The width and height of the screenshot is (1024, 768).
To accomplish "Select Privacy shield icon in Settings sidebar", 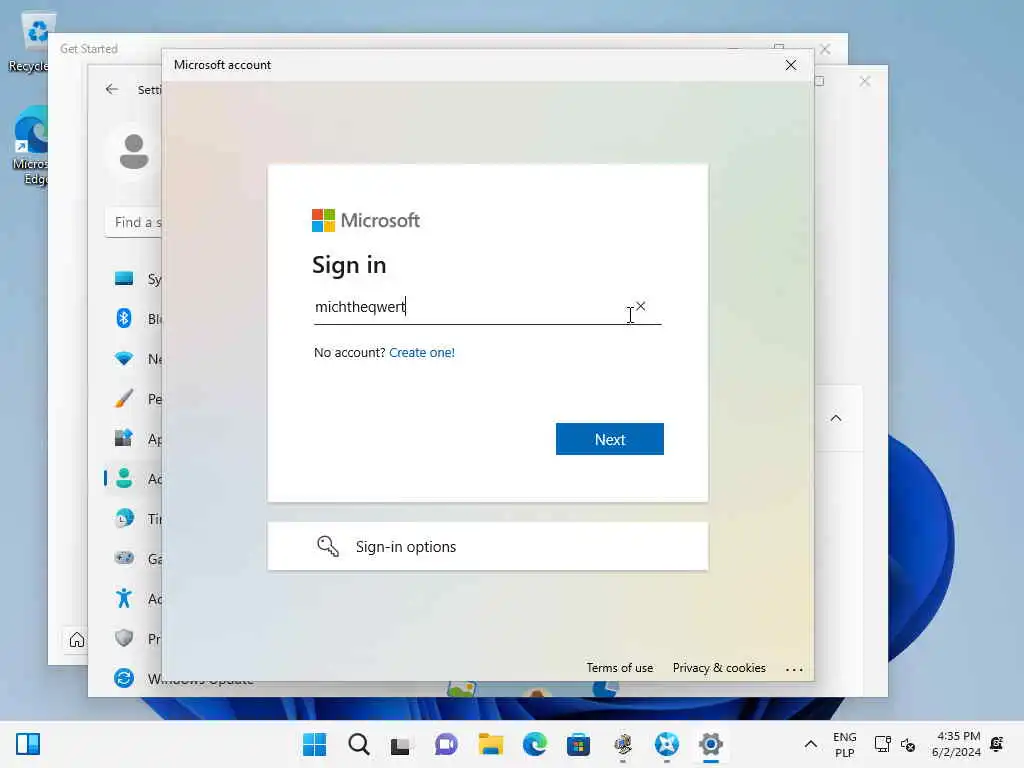I will (x=123, y=638).
